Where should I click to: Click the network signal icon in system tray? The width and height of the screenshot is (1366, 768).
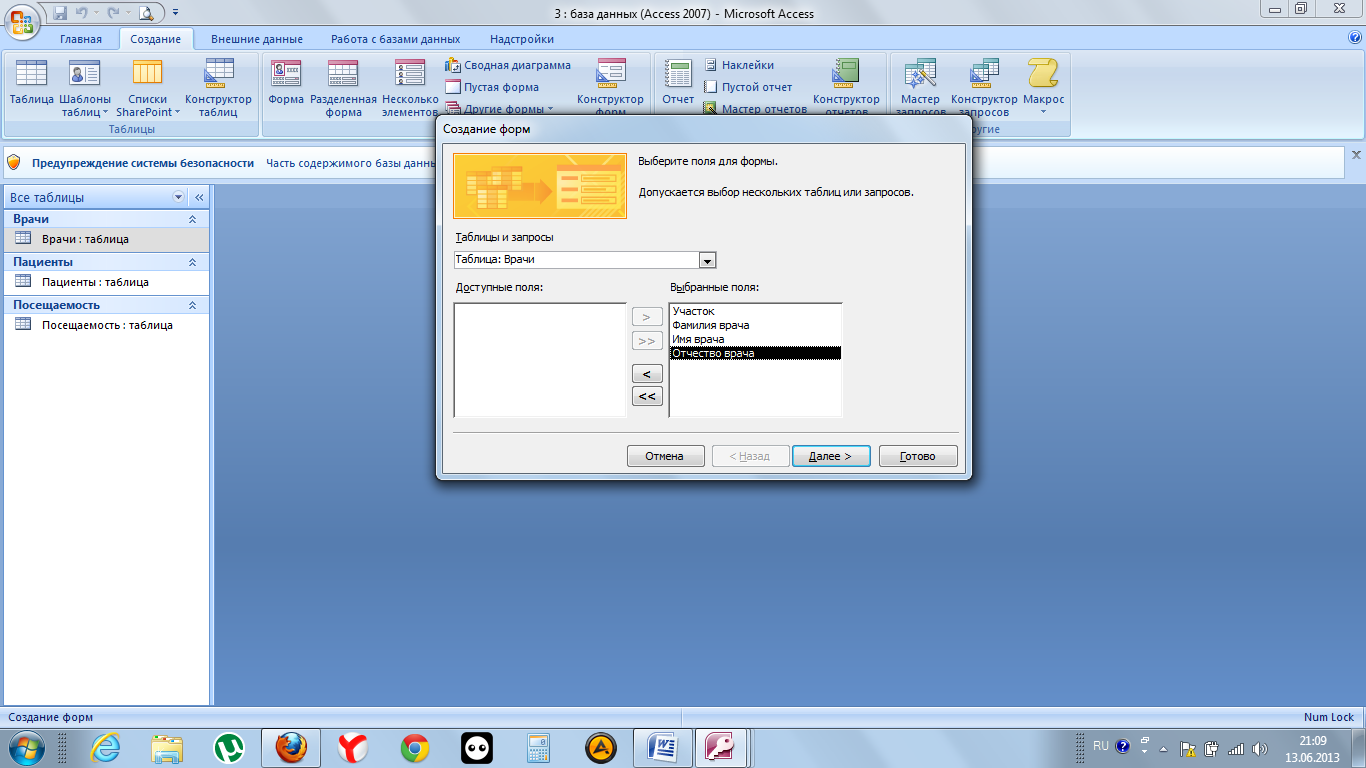(1236, 748)
